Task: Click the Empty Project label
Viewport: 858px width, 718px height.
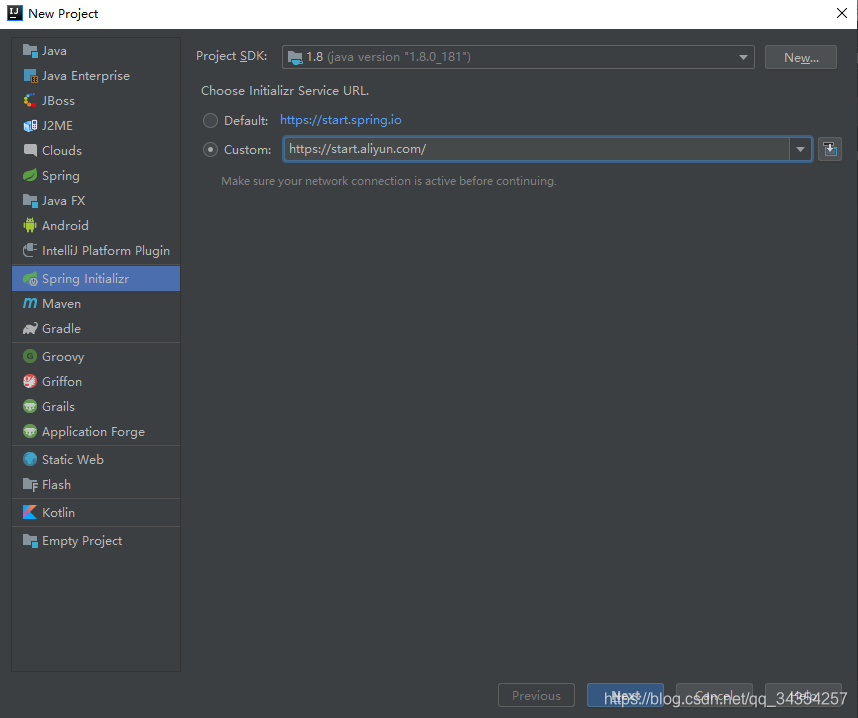Action: point(82,541)
